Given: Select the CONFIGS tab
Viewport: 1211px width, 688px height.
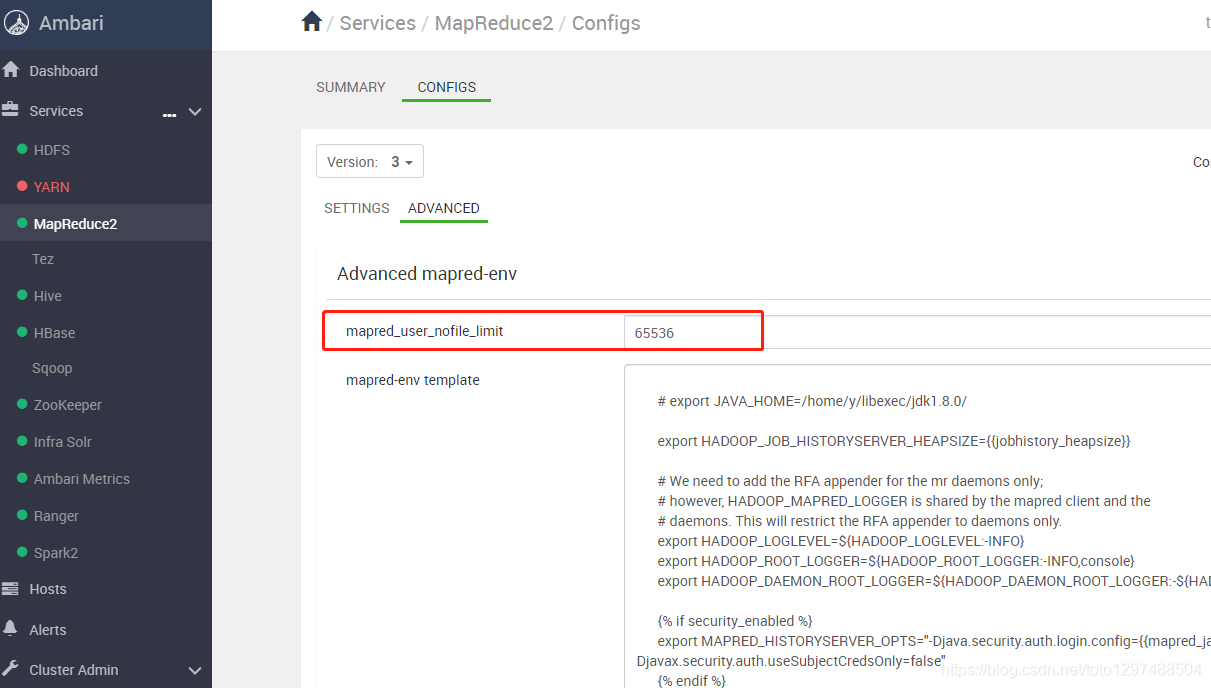Looking at the screenshot, I should coord(447,87).
